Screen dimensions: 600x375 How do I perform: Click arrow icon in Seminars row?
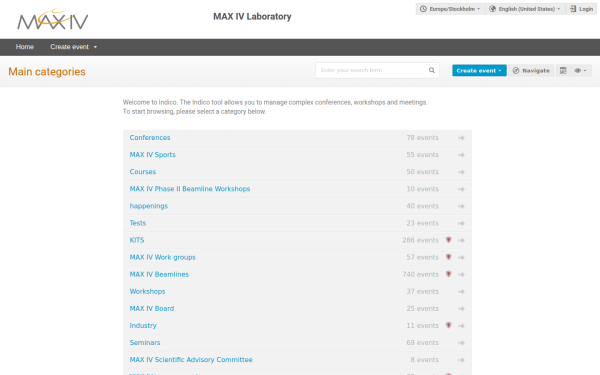[461, 343]
